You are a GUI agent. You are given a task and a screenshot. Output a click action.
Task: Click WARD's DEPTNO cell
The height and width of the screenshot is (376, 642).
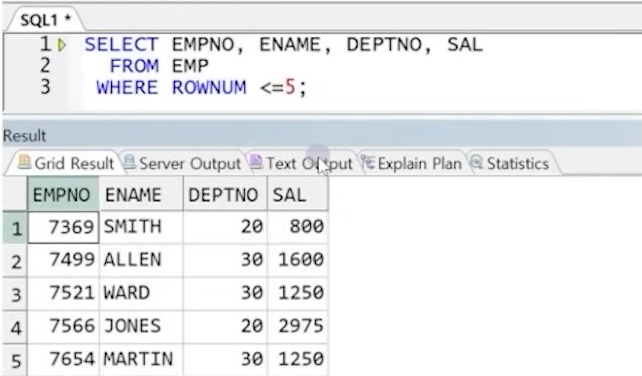click(225, 294)
